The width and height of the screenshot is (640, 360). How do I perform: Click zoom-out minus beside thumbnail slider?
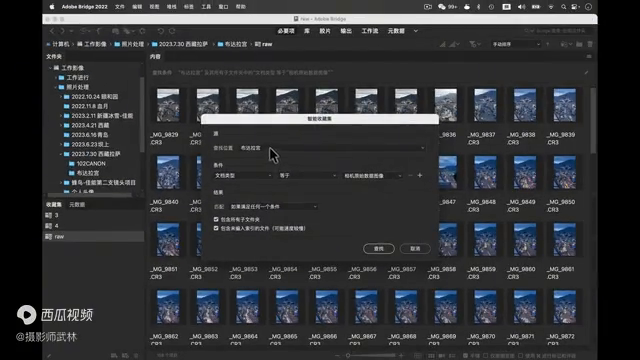tap(337, 356)
